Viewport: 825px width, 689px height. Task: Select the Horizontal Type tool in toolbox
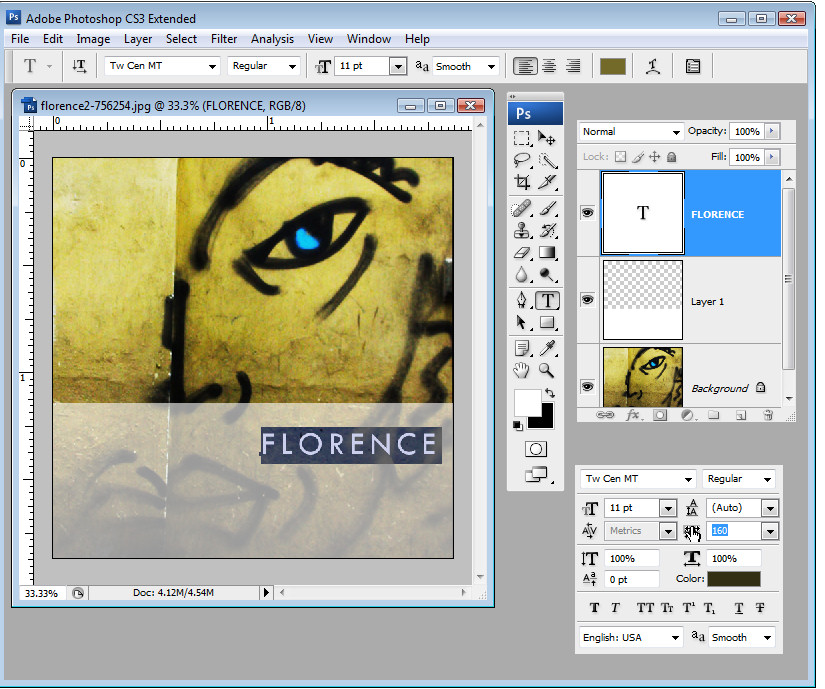coord(547,300)
